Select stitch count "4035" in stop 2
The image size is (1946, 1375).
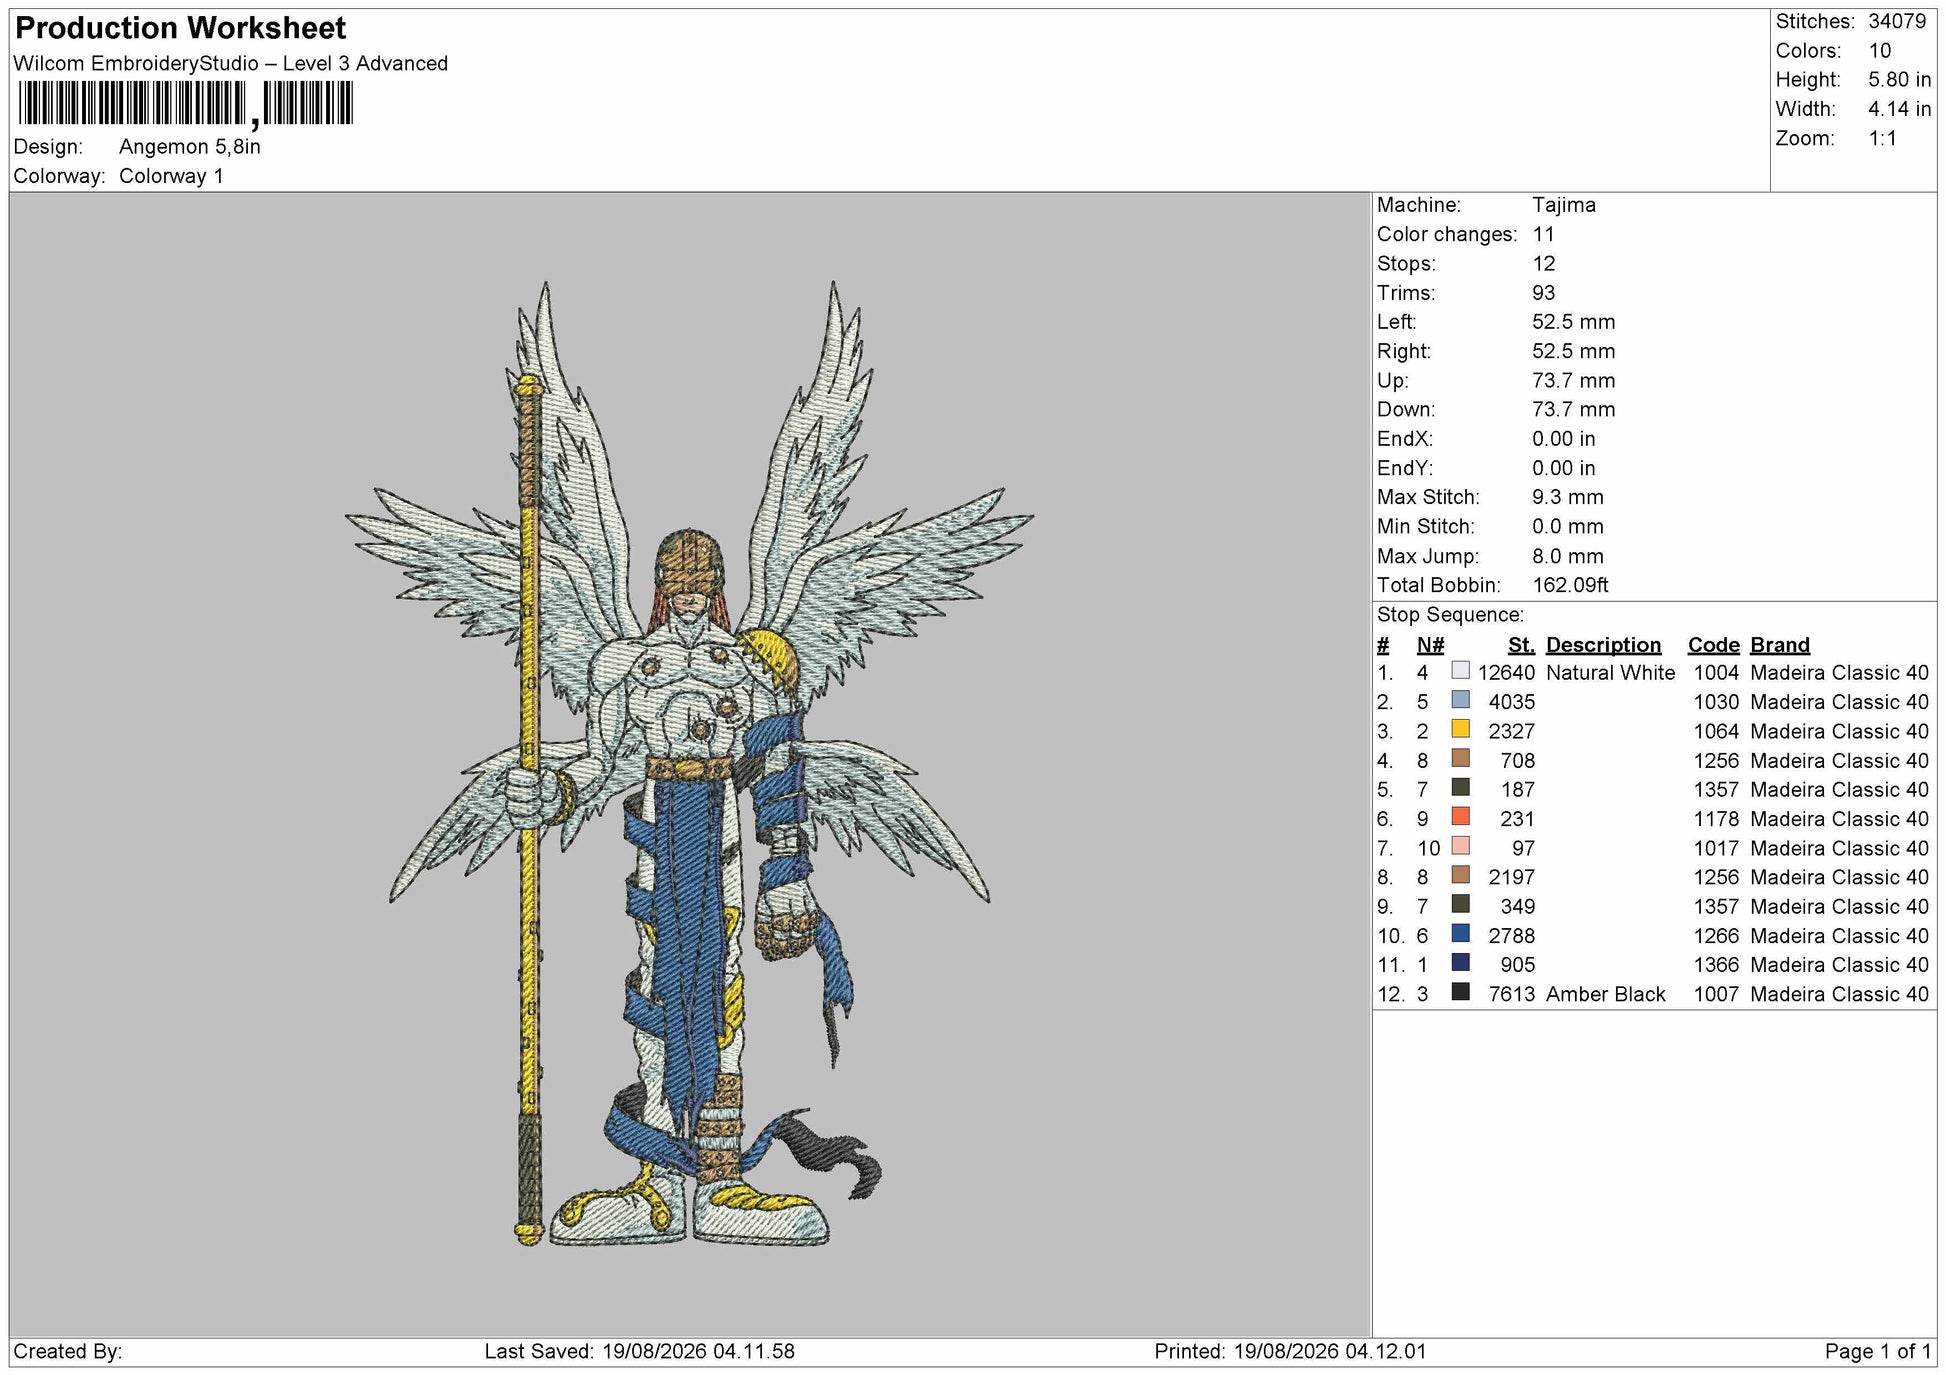pyautogui.click(x=1512, y=702)
